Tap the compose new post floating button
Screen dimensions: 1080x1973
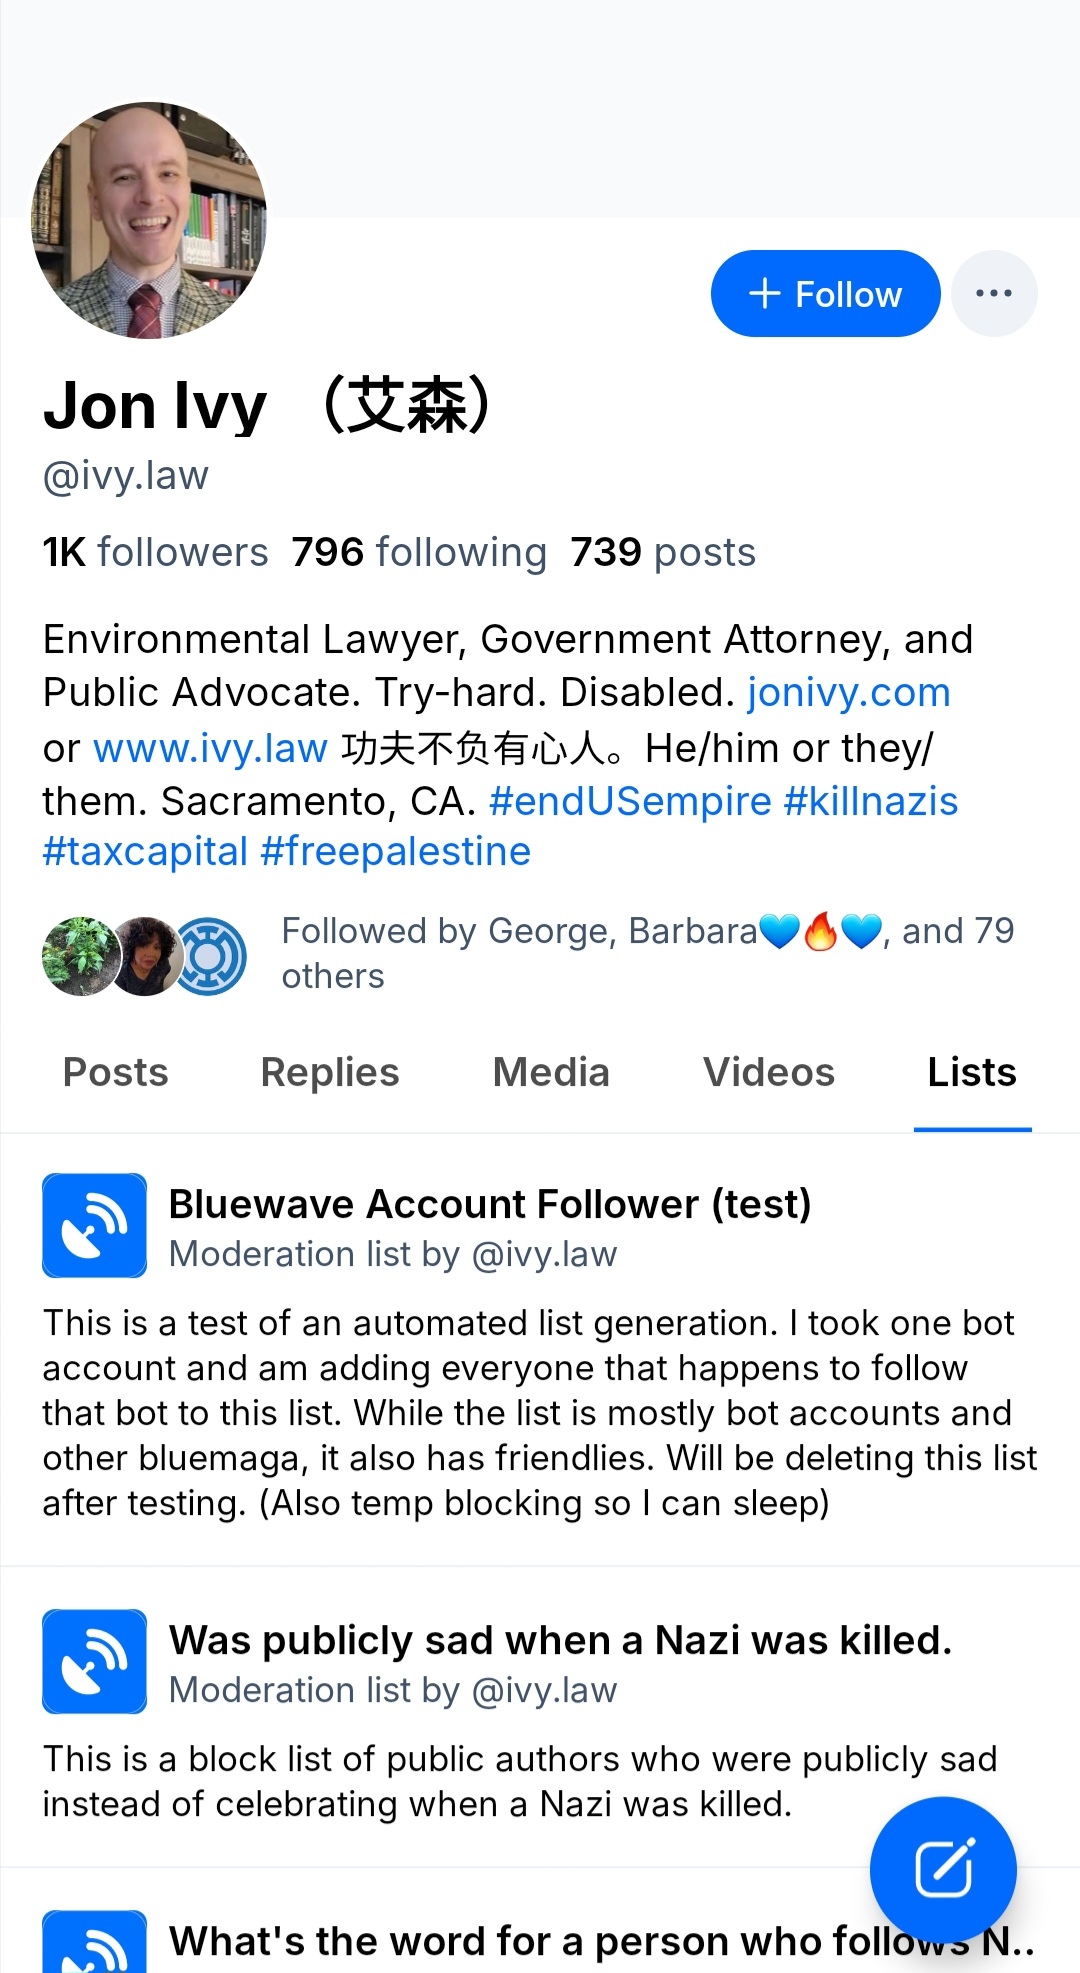(x=942, y=1868)
